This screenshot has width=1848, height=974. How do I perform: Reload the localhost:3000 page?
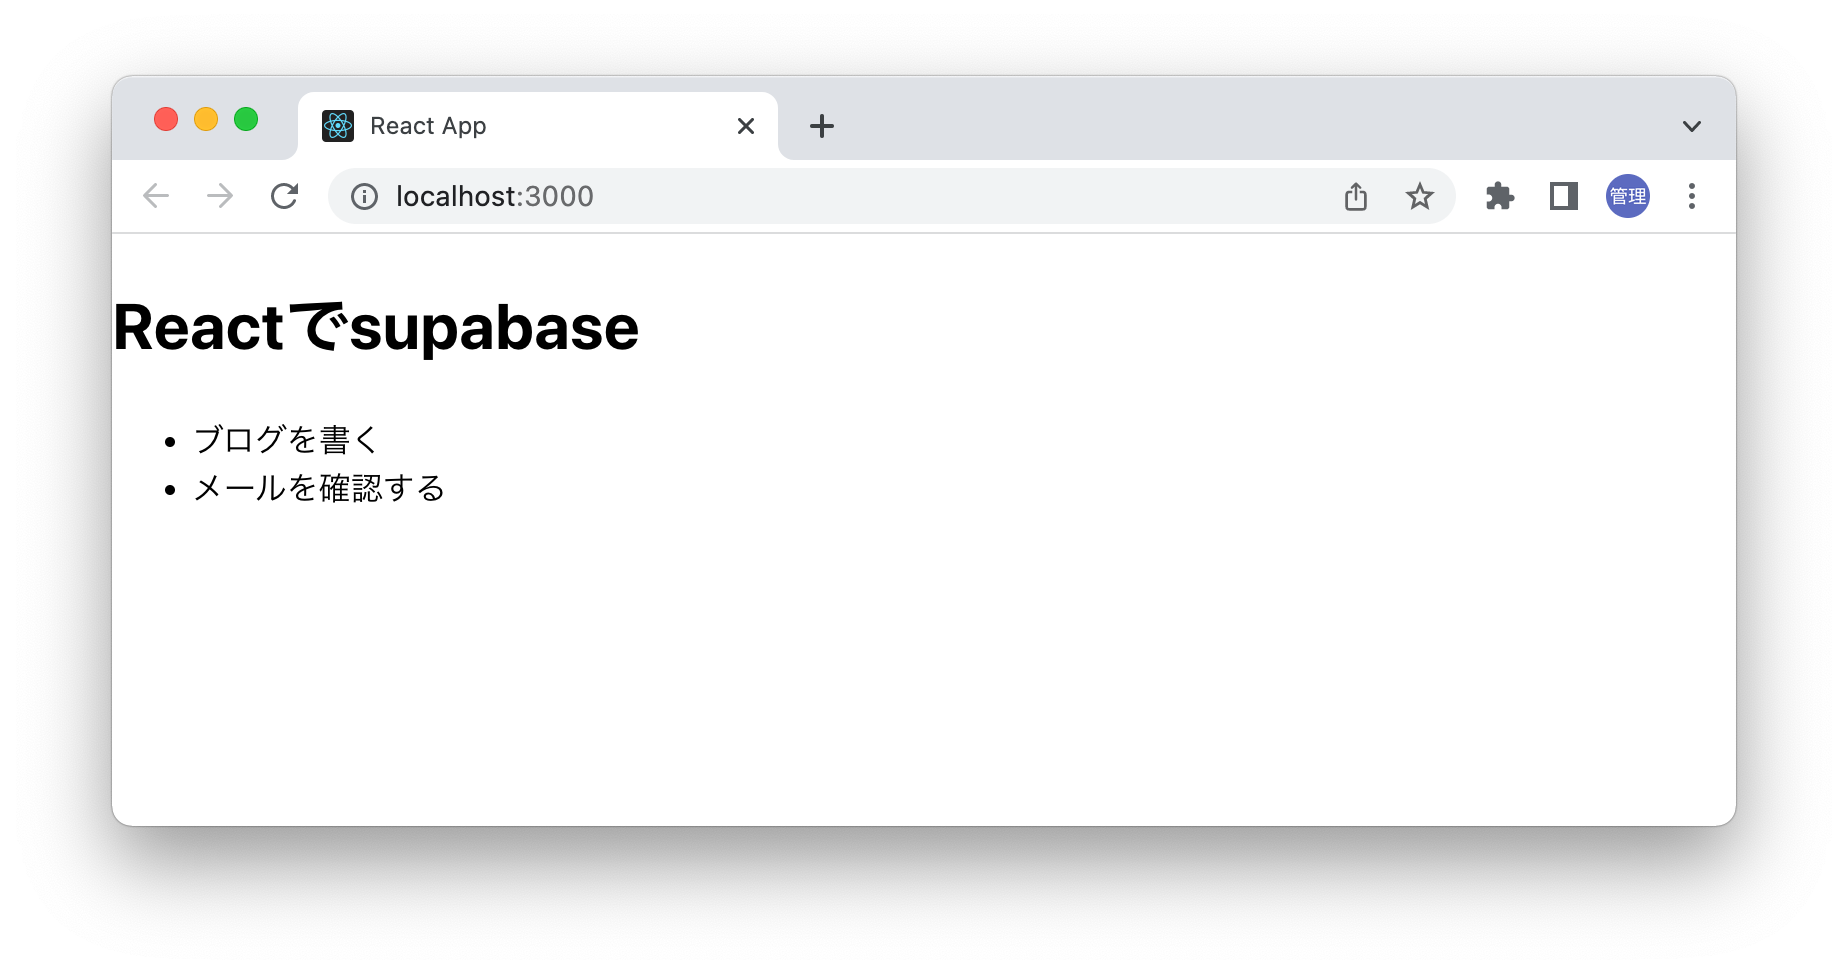pyautogui.click(x=285, y=196)
